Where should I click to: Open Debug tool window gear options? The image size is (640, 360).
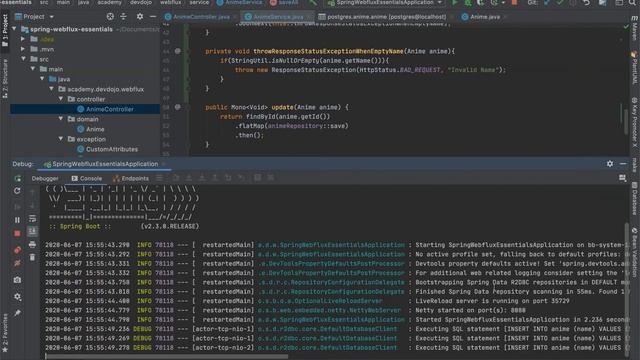coord(610,164)
